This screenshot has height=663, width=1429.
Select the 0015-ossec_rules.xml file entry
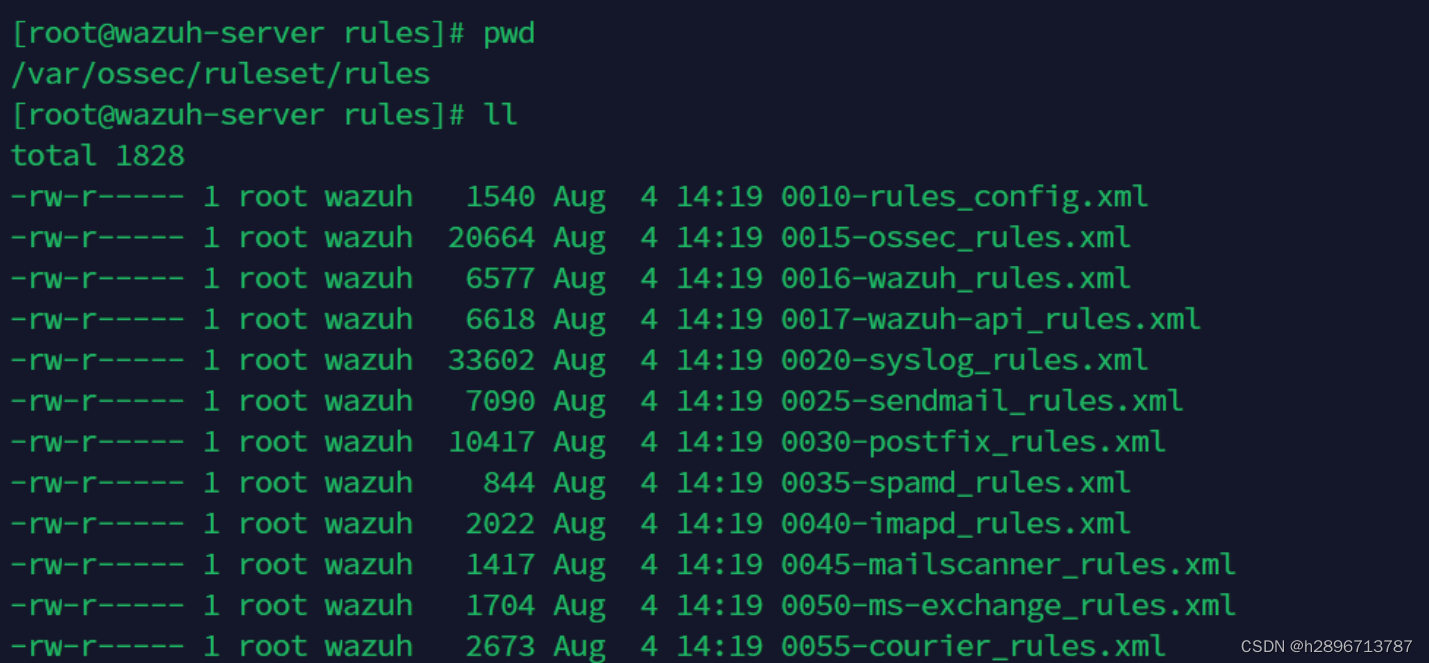955,238
